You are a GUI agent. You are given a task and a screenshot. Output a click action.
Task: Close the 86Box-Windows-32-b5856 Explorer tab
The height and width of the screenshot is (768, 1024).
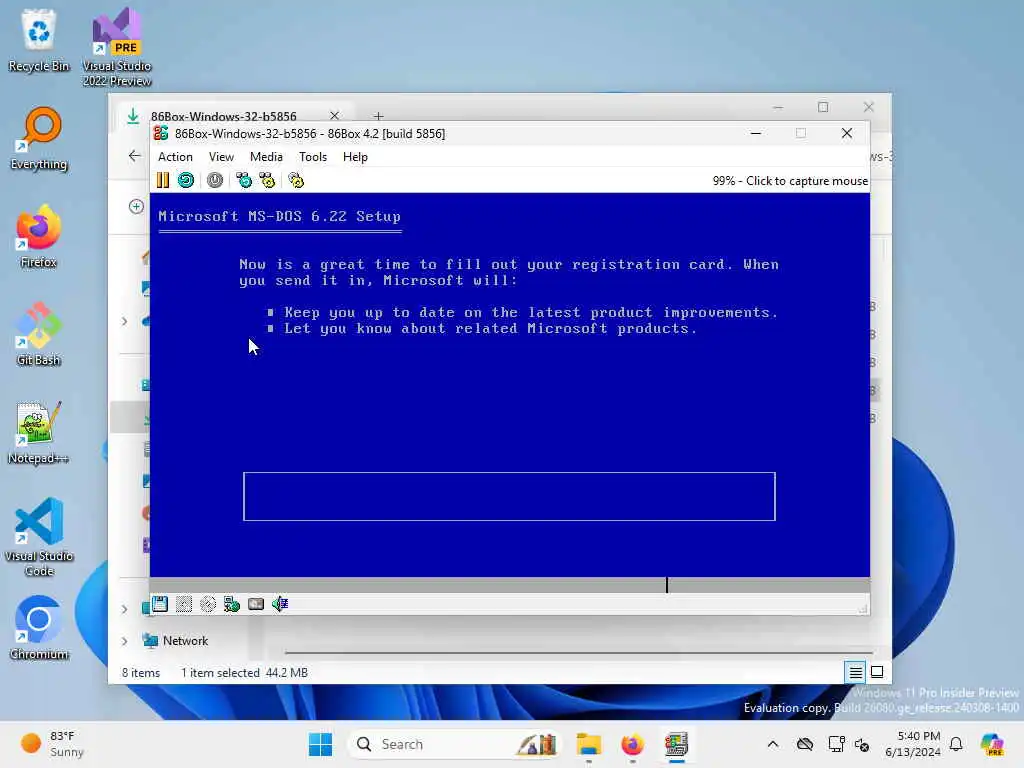334,116
